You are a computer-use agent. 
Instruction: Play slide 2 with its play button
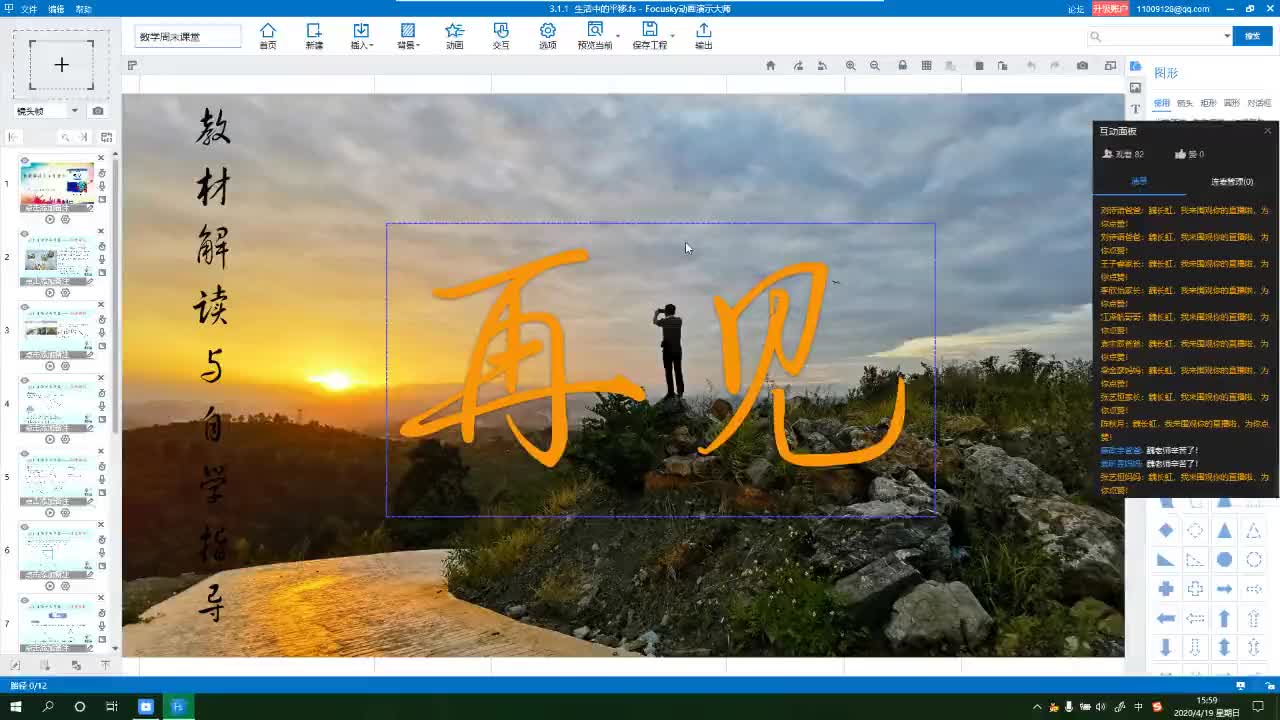50,292
